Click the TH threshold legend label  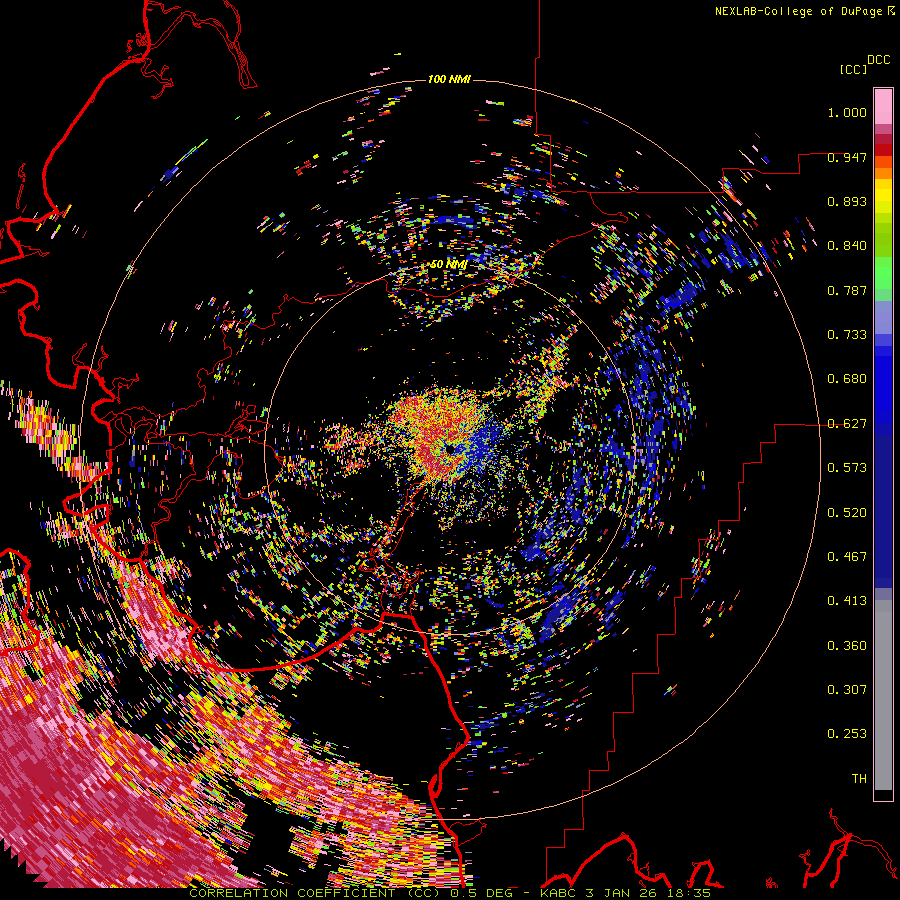point(859,779)
